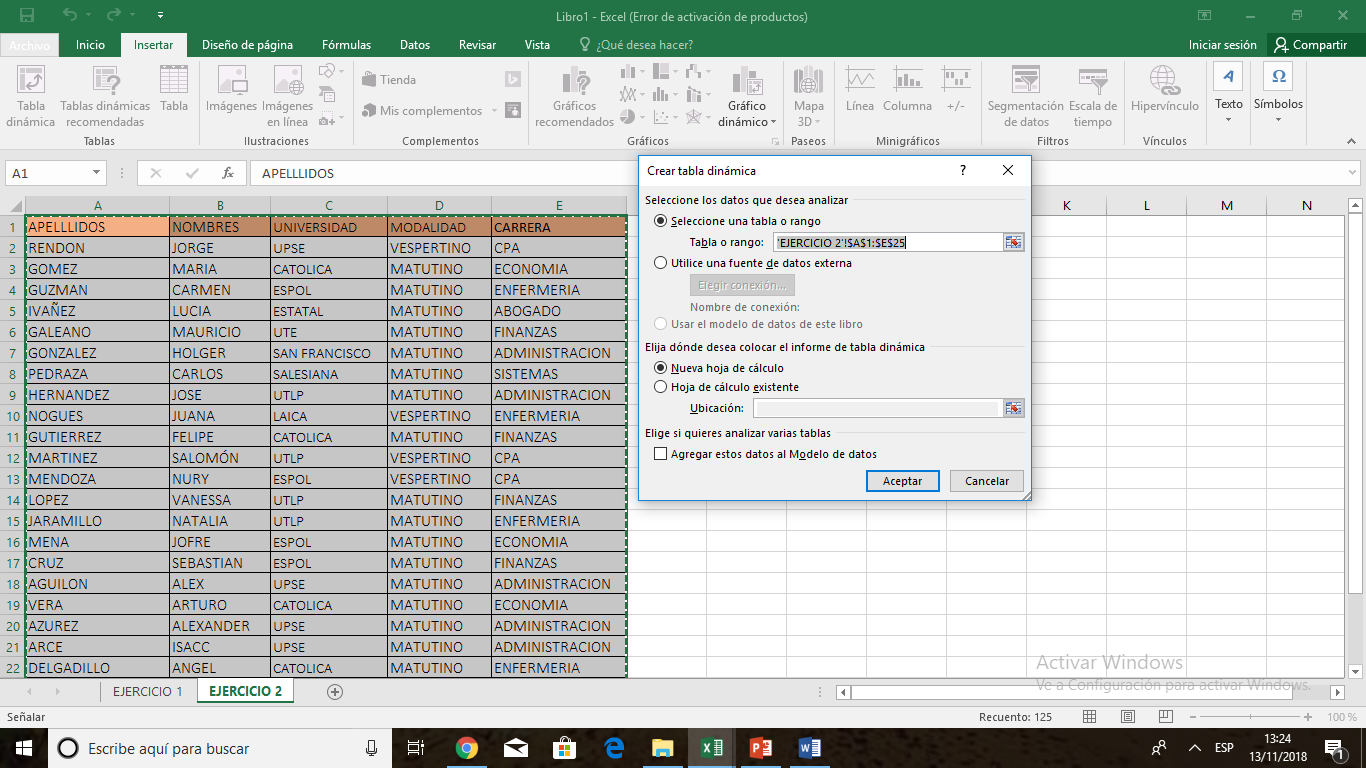Insert a new sheet with plus icon

coord(335,692)
